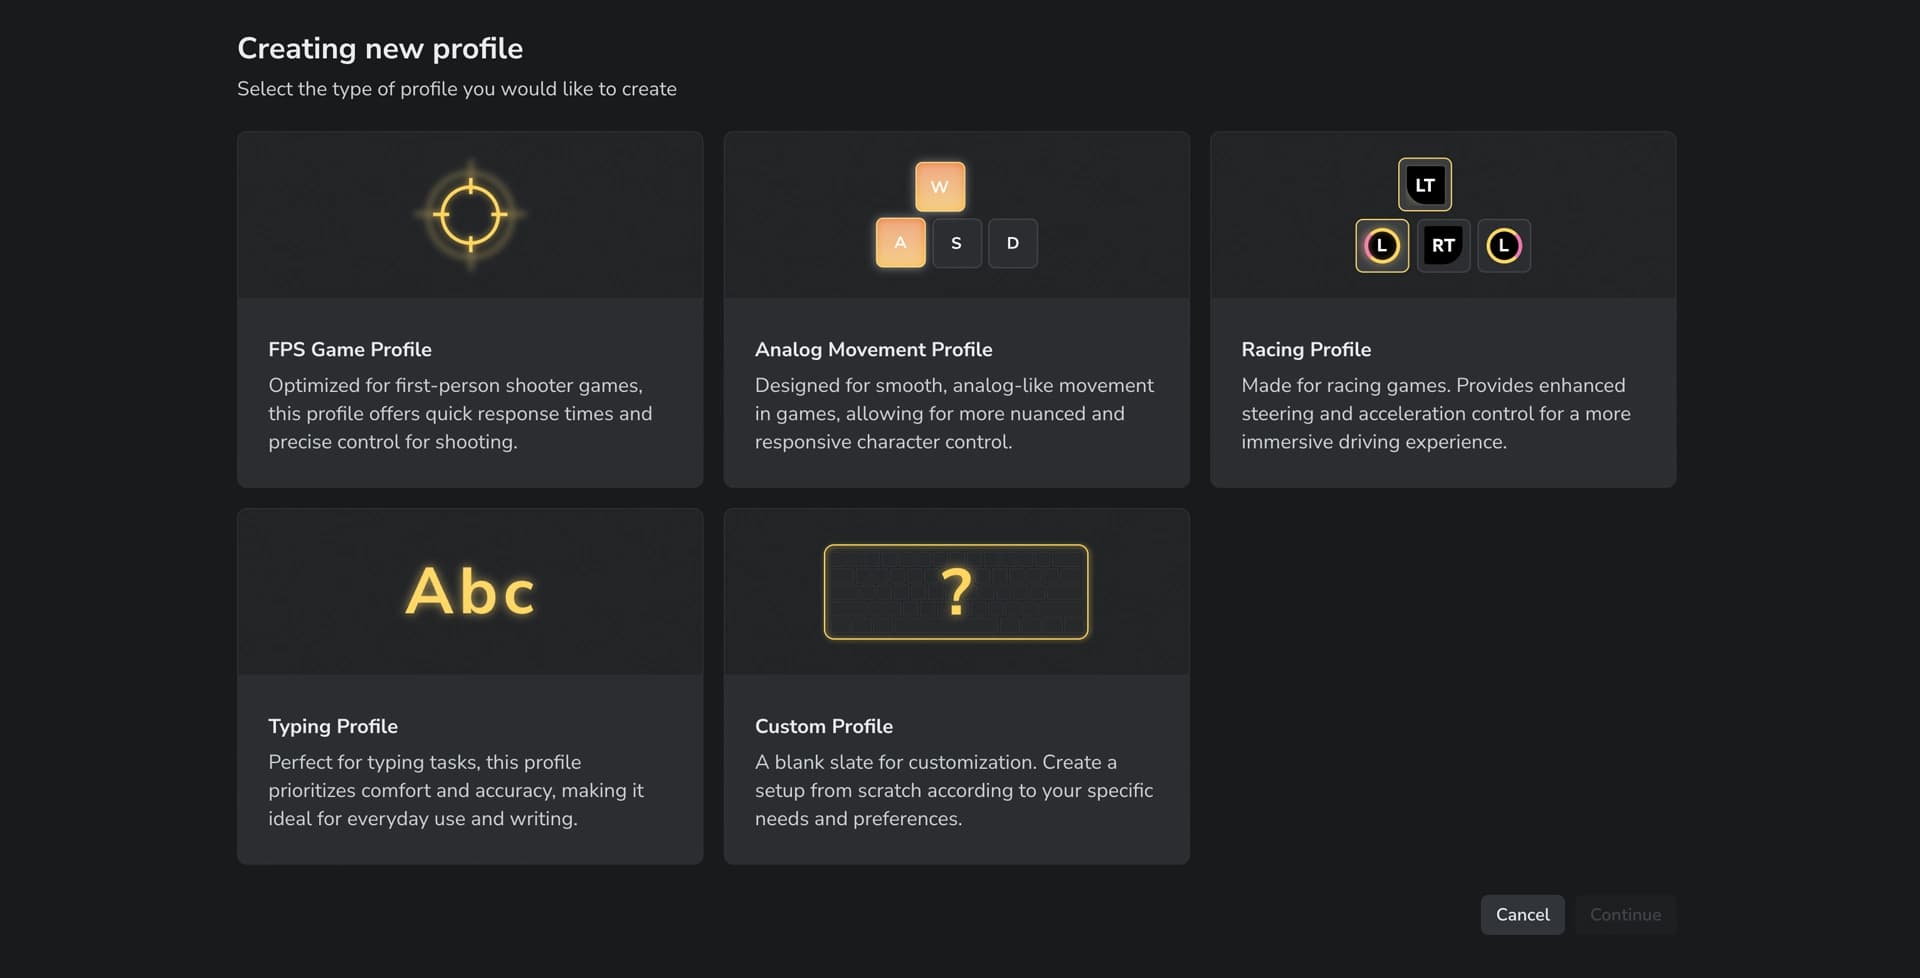Viewport: 1920px width, 978px height.
Task: Click the highlighted A key icon
Action: (900, 243)
